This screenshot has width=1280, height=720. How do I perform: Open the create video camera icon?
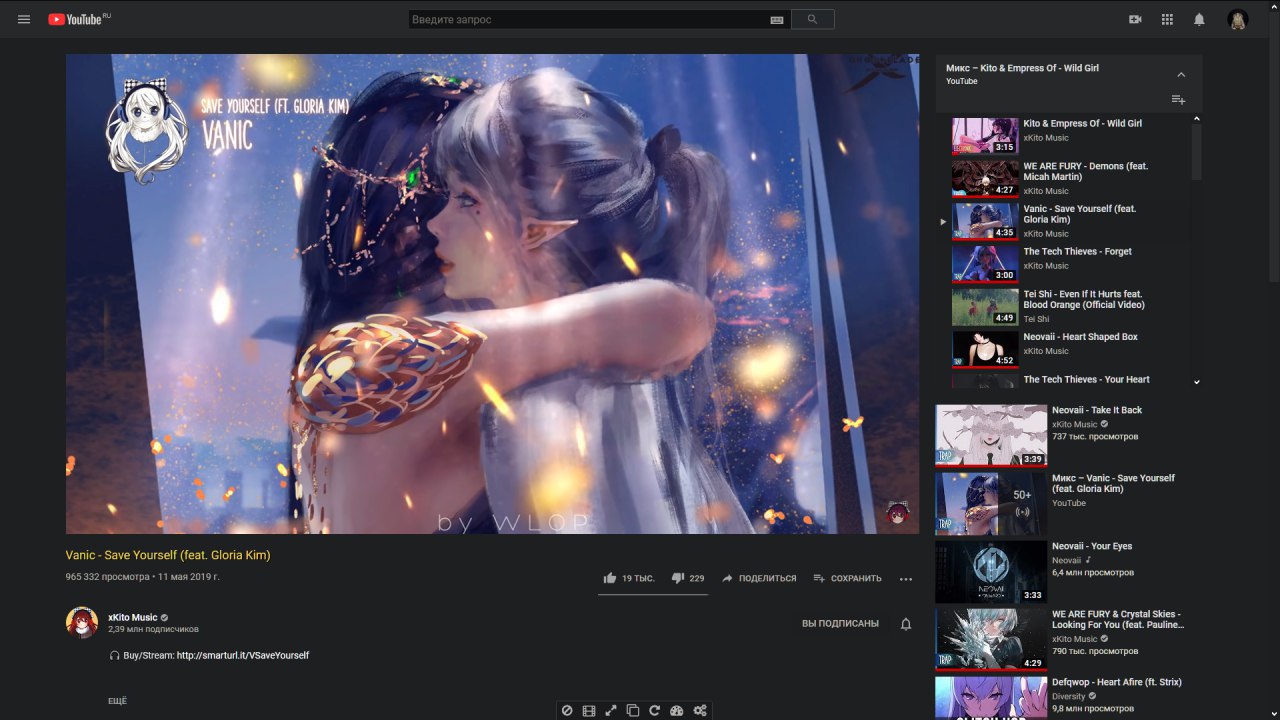coord(1135,19)
